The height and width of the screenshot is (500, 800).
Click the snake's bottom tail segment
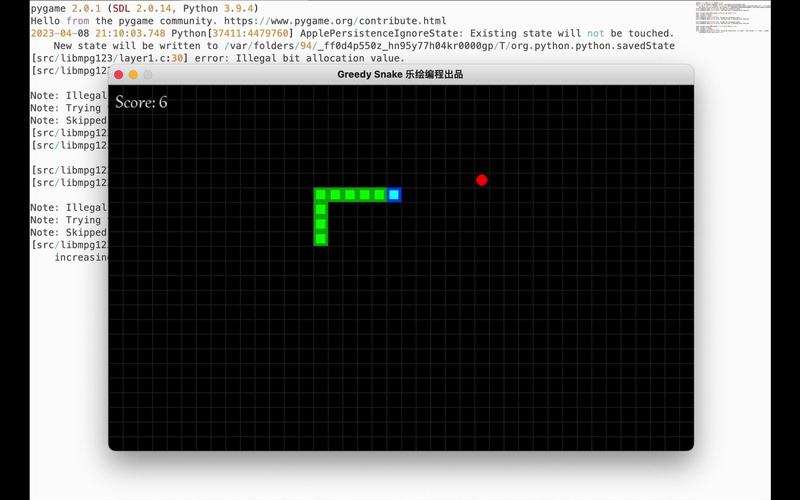(x=320, y=239)
